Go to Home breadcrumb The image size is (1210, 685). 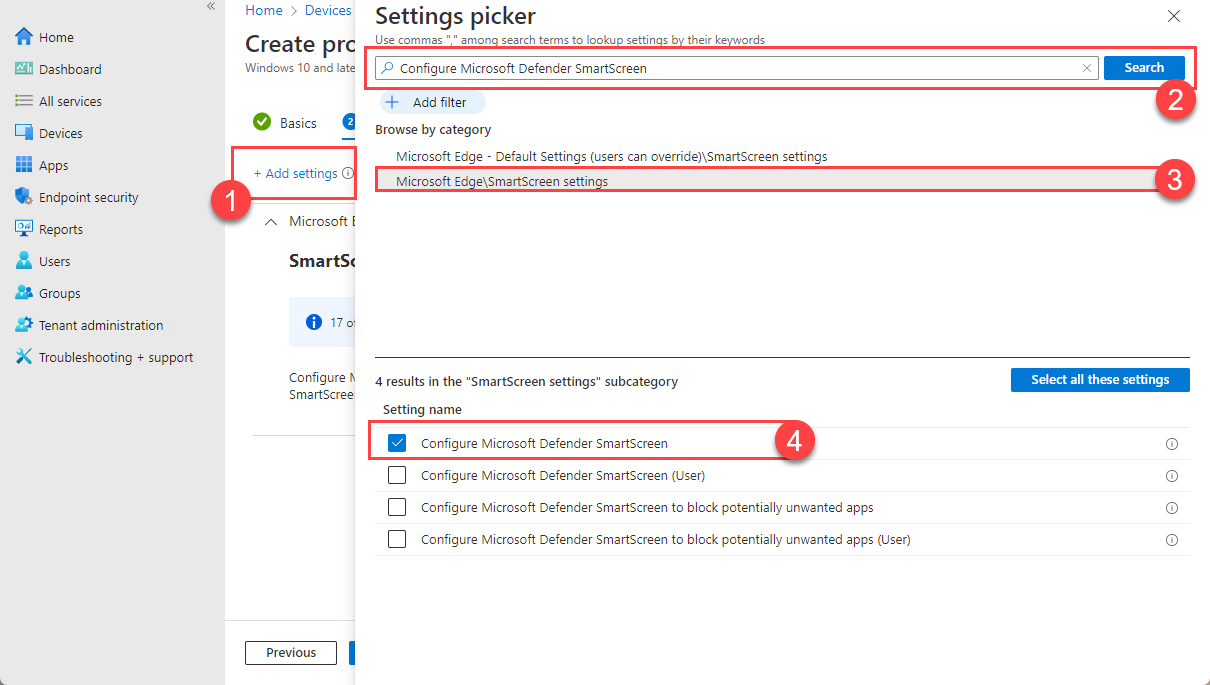click(x=264, y=10)
